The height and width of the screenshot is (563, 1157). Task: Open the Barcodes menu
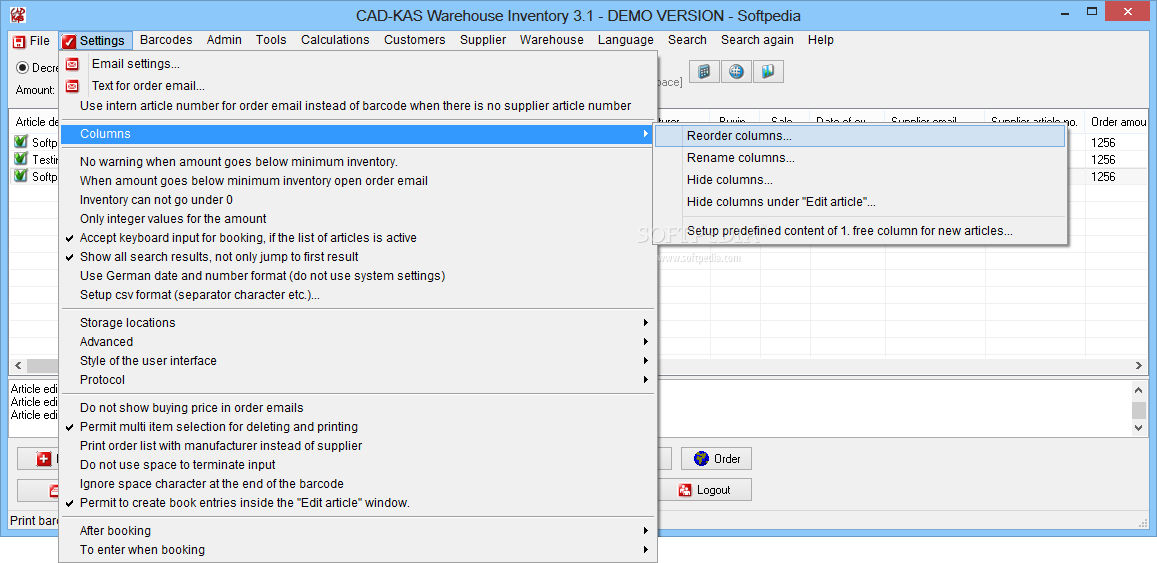pyautogui.click(x=166, y=40)
